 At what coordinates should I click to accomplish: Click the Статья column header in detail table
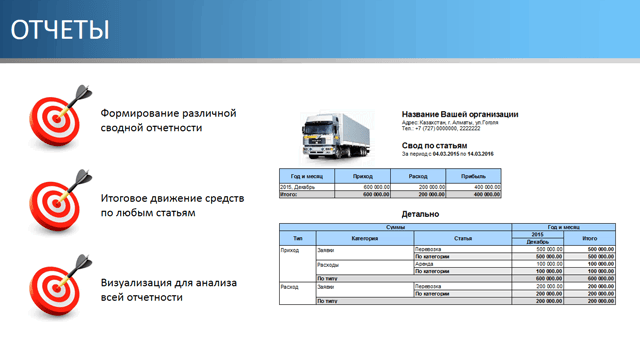pos(463,238)
